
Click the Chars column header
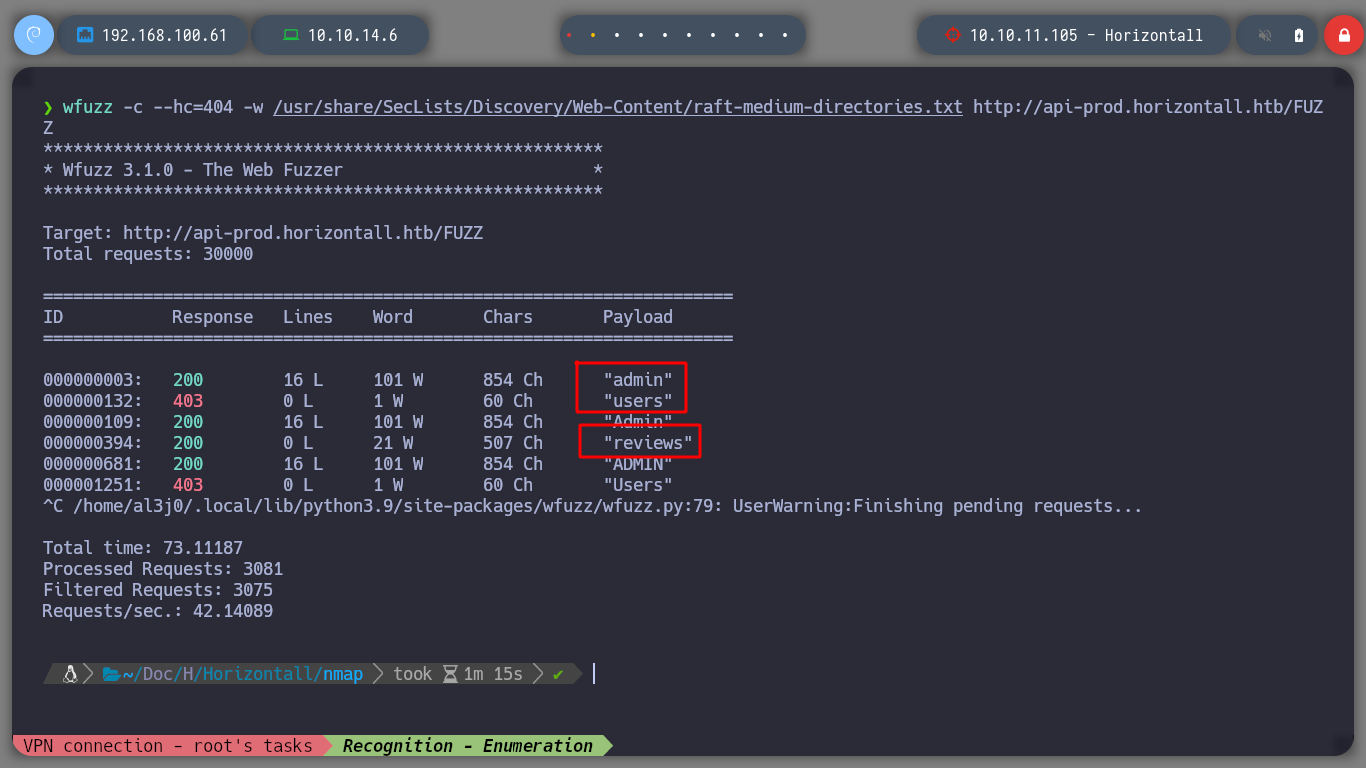coord(508,317)
